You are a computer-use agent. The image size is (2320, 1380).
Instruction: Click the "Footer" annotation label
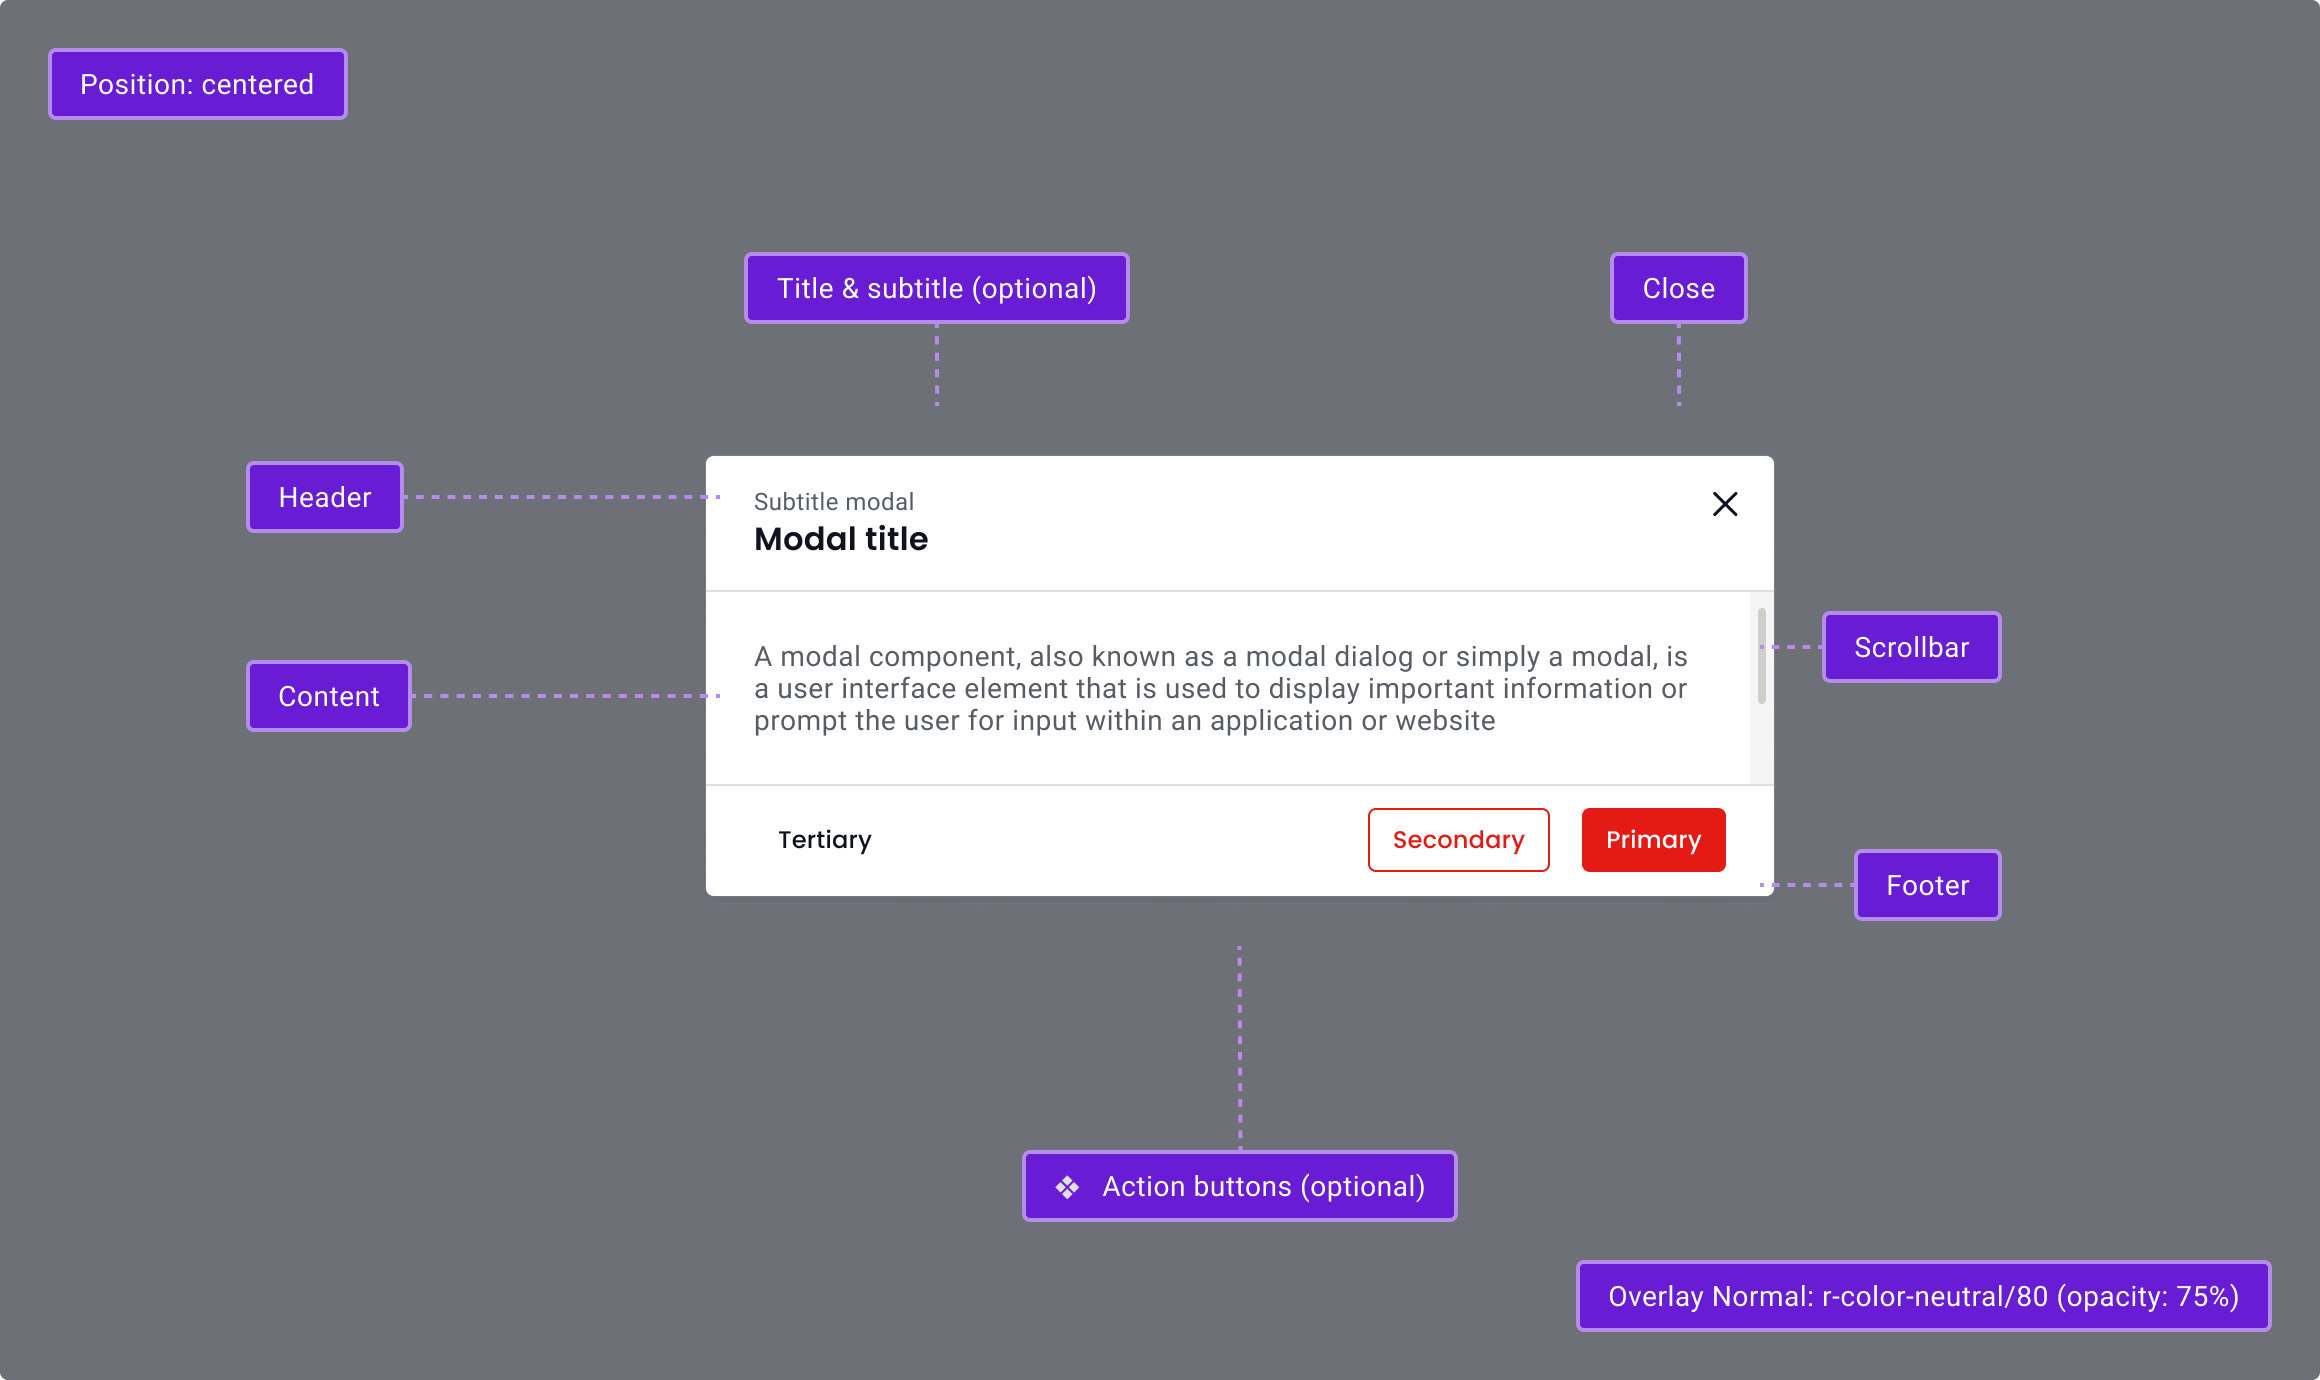click(1927, 886)
